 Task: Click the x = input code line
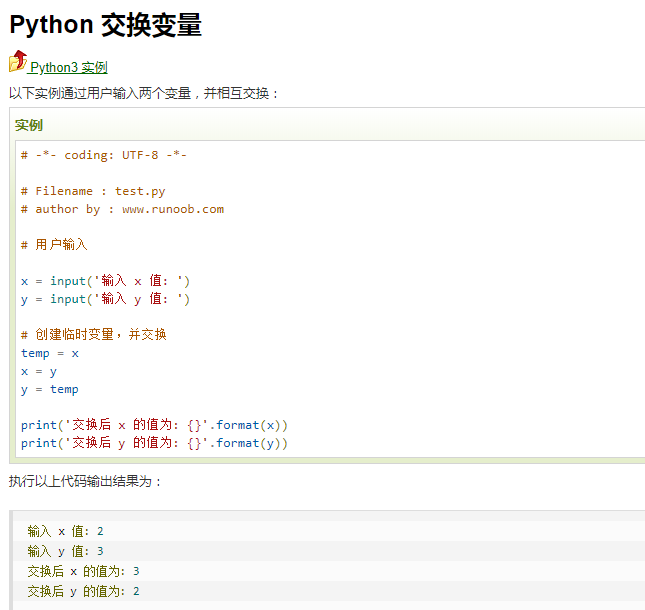[105, 281]
